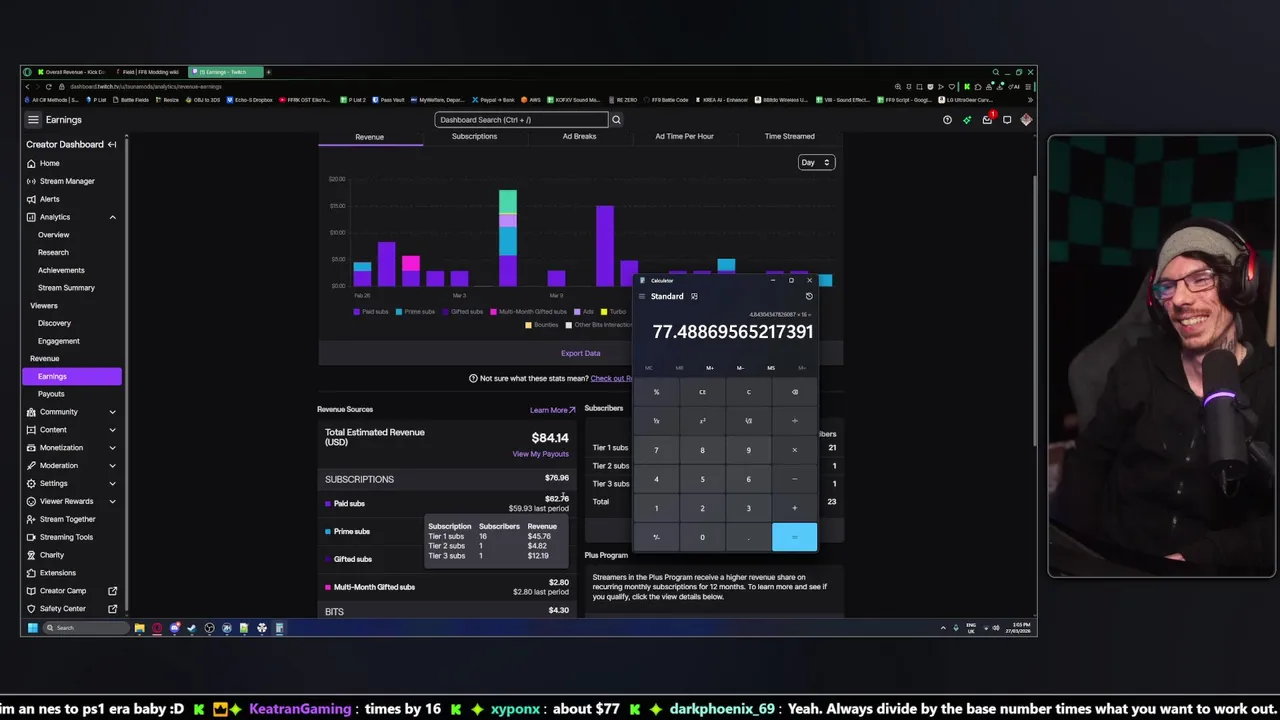The image size is (1280, 720).
Task: Open the user avatar menu in Twitch header
Action: (x=1026, y=120)
